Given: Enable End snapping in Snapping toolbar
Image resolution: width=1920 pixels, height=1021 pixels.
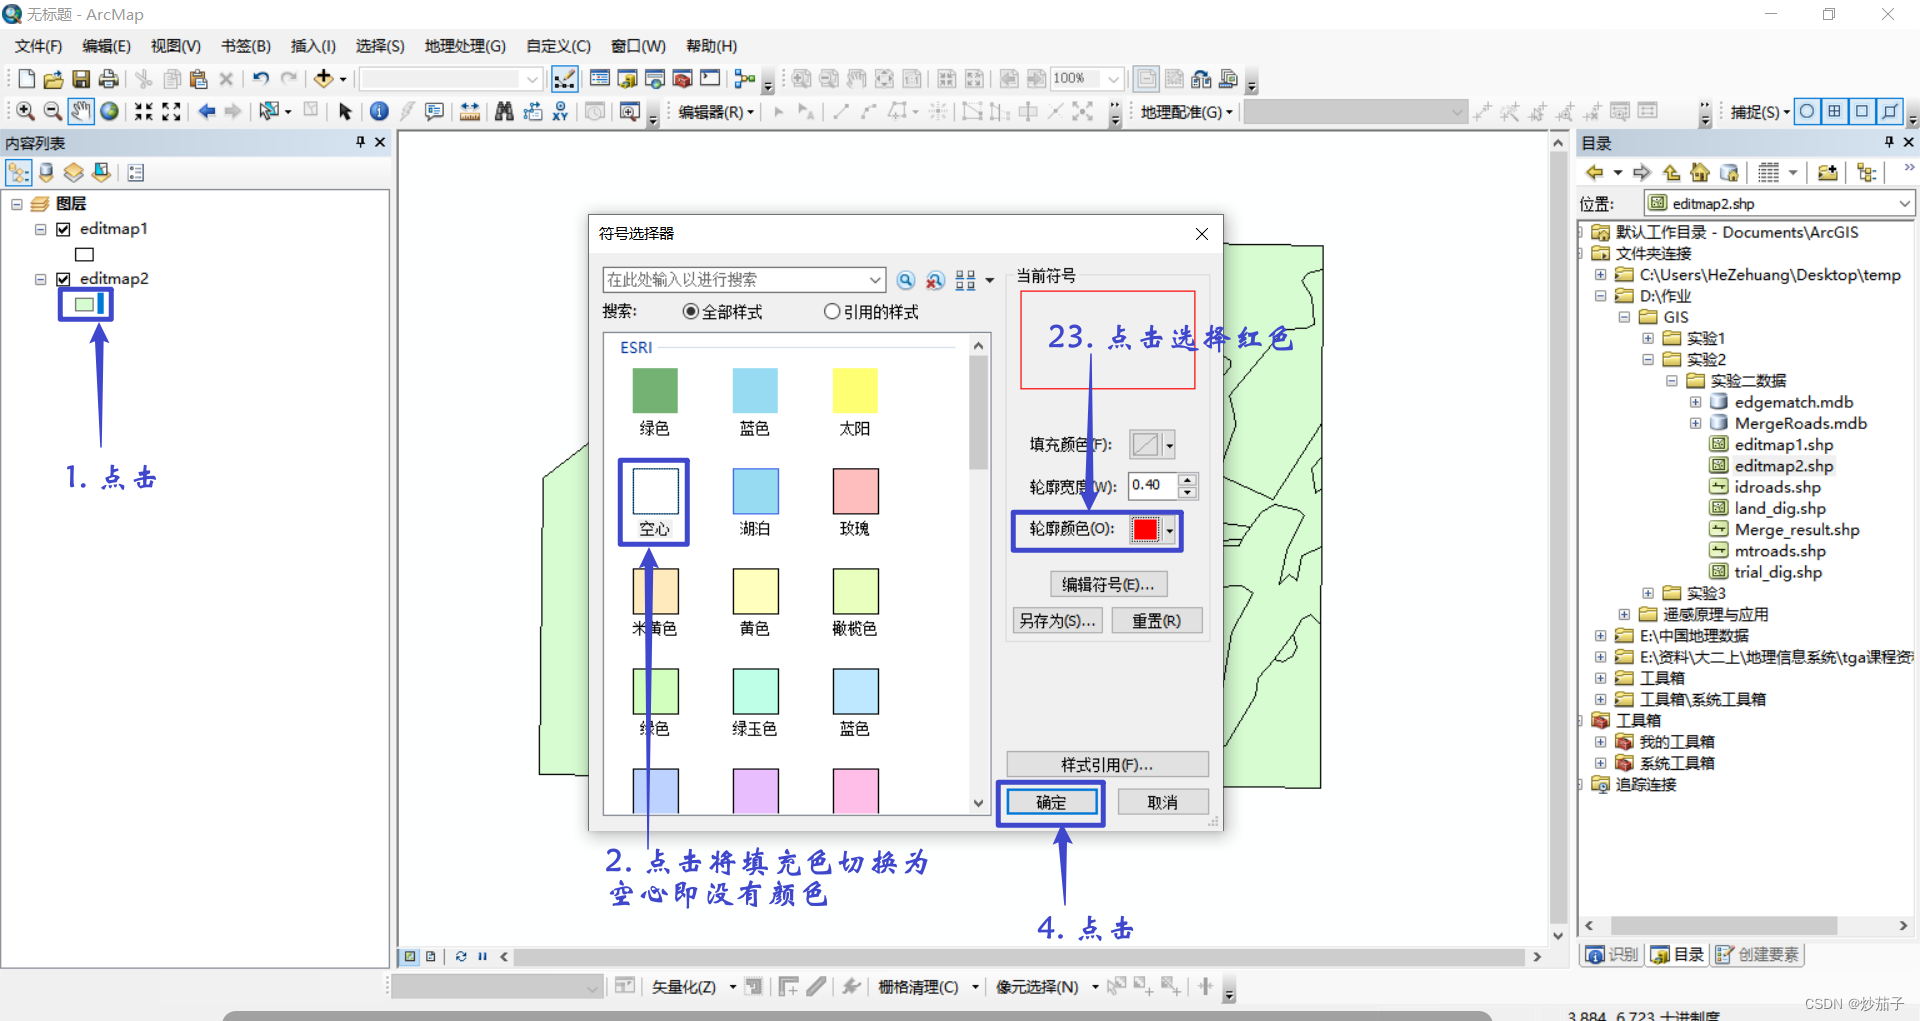Looking at the screenshot, I should [1834, 111].
